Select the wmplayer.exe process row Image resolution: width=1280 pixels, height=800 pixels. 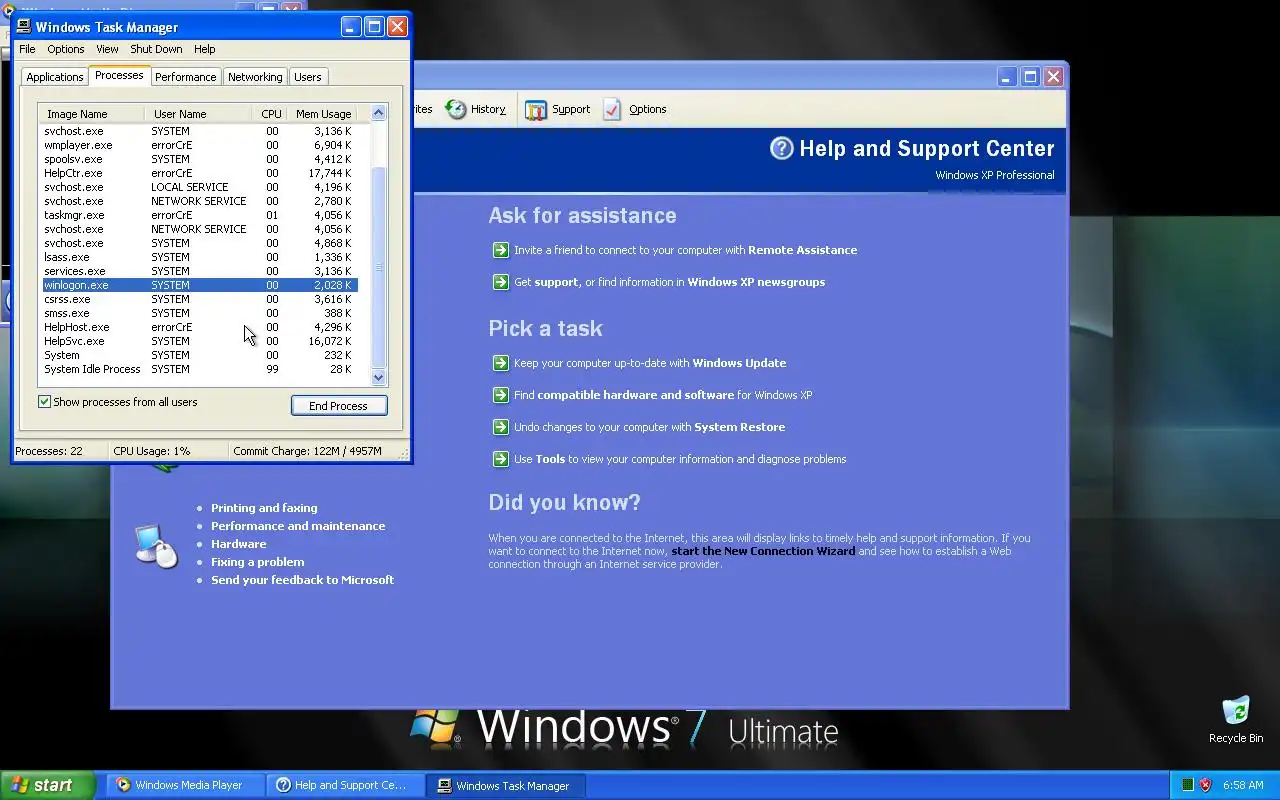(198, 145)
